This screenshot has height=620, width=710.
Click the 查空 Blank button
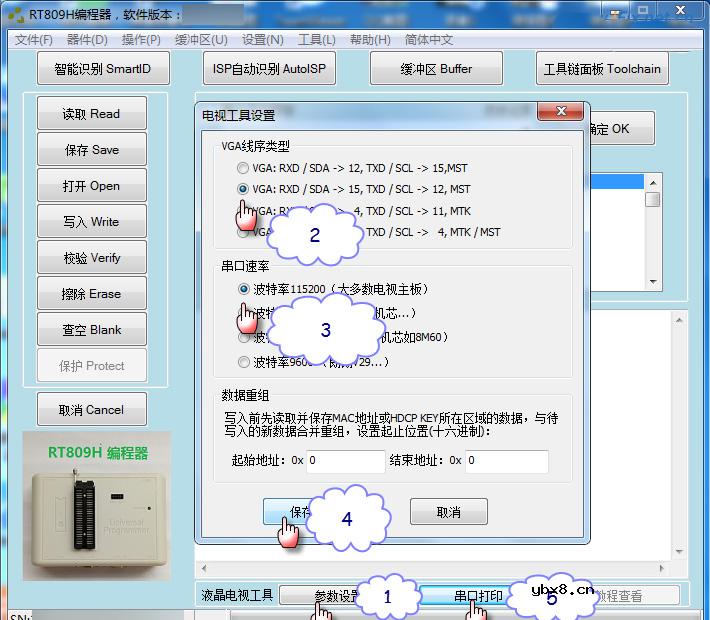[x=92, y=329]
